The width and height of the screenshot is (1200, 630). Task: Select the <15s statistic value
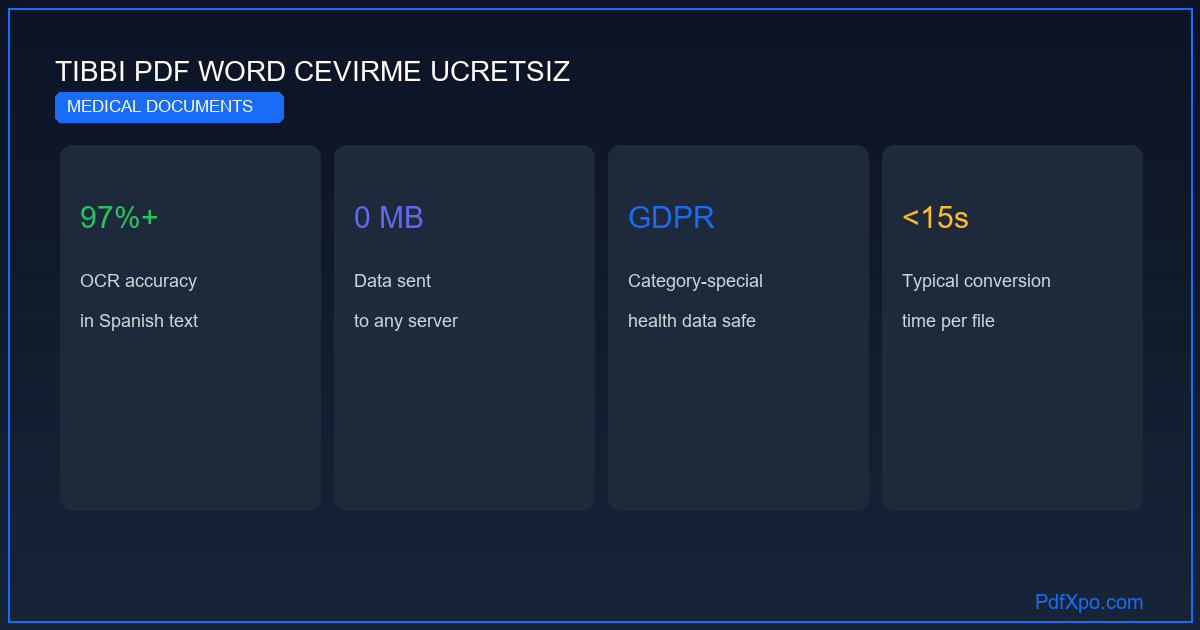pyautogui.click(x=935, y=217)
